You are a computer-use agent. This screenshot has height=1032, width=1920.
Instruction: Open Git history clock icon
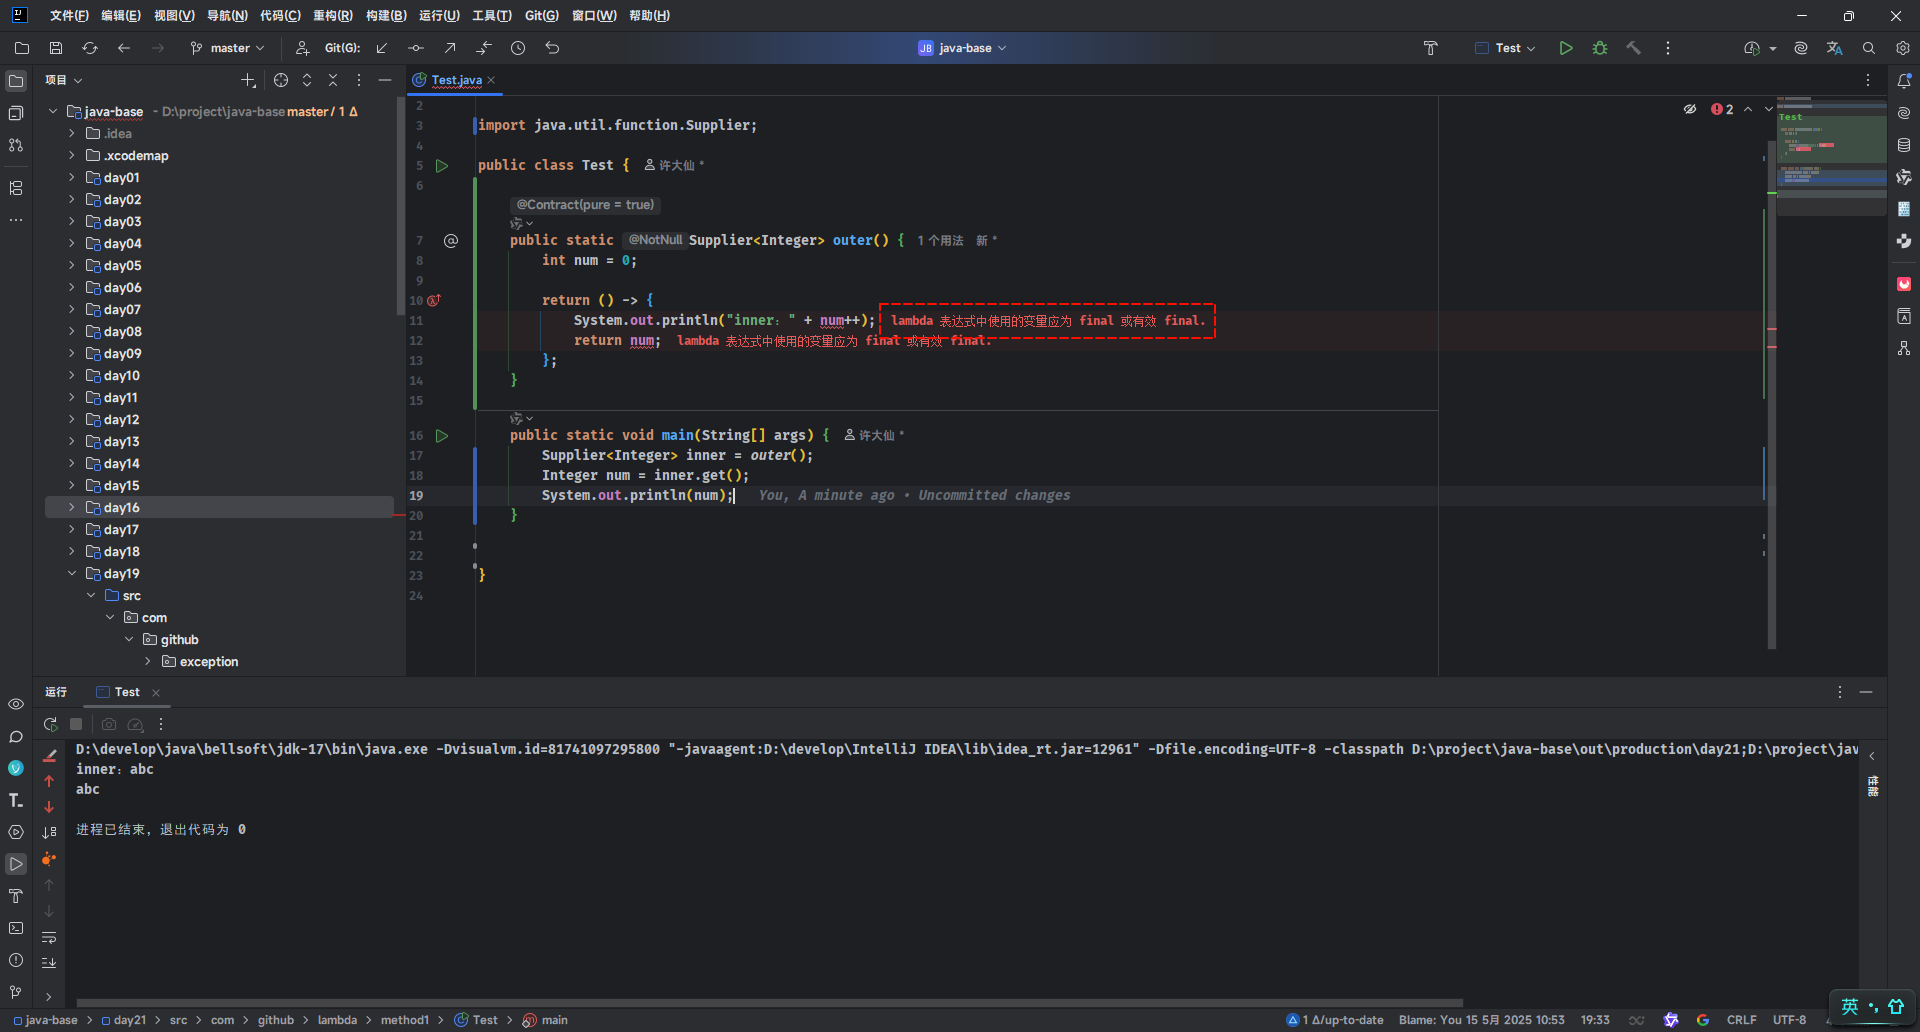pos(518,48)
